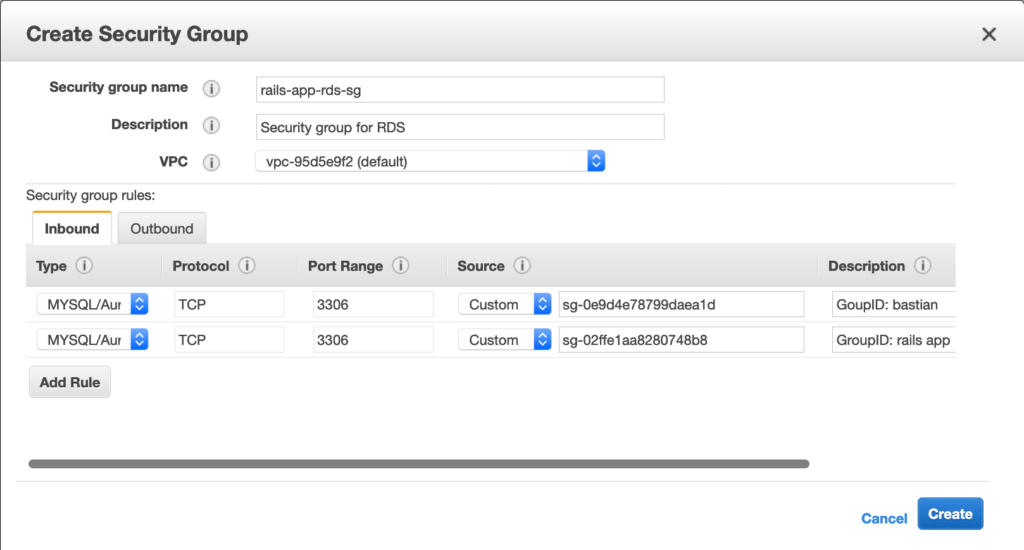Image resolution: width=1024 pixels, height=550 pixels.
Task: Click the blue Create button
Action: [950, 514]
